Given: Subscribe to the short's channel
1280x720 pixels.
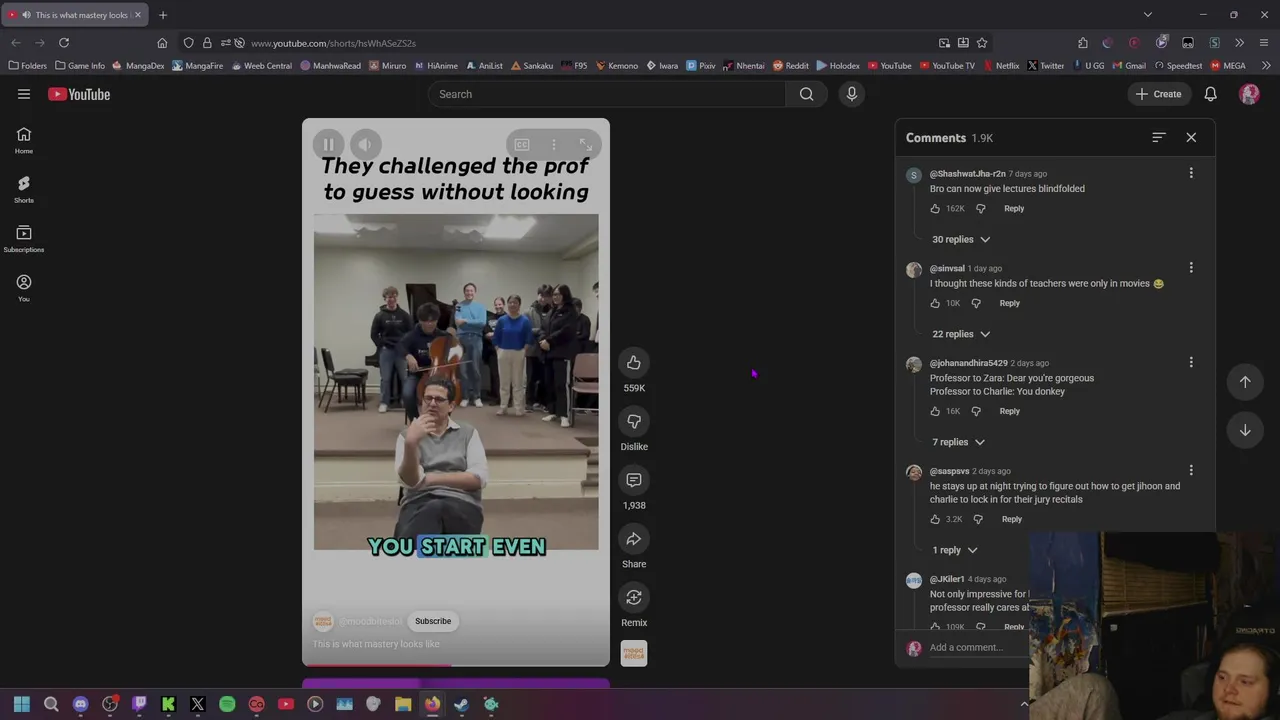Looking at the screenshot, I should pyautogui.click(x=433, y=621).
